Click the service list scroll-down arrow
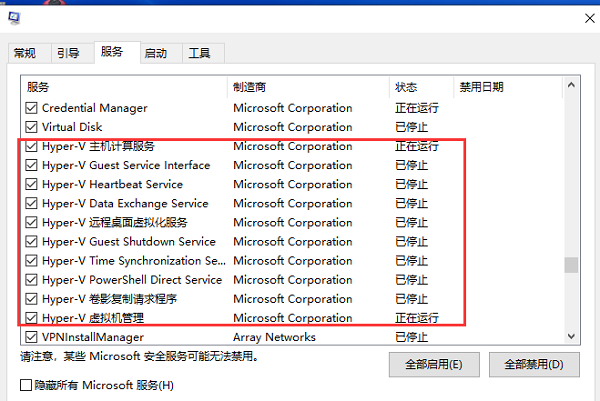 571,337
